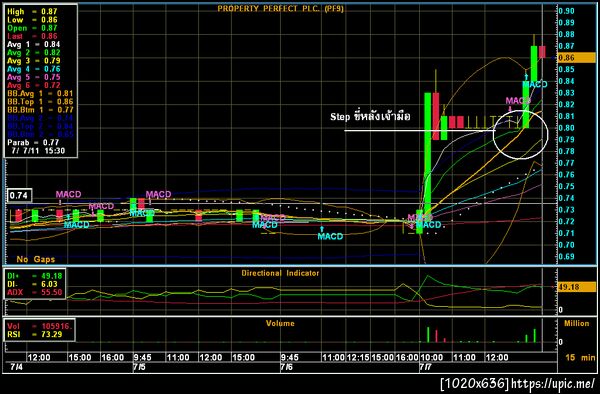
Task: Select the Vol = 105916 reading
Action: 39,326
